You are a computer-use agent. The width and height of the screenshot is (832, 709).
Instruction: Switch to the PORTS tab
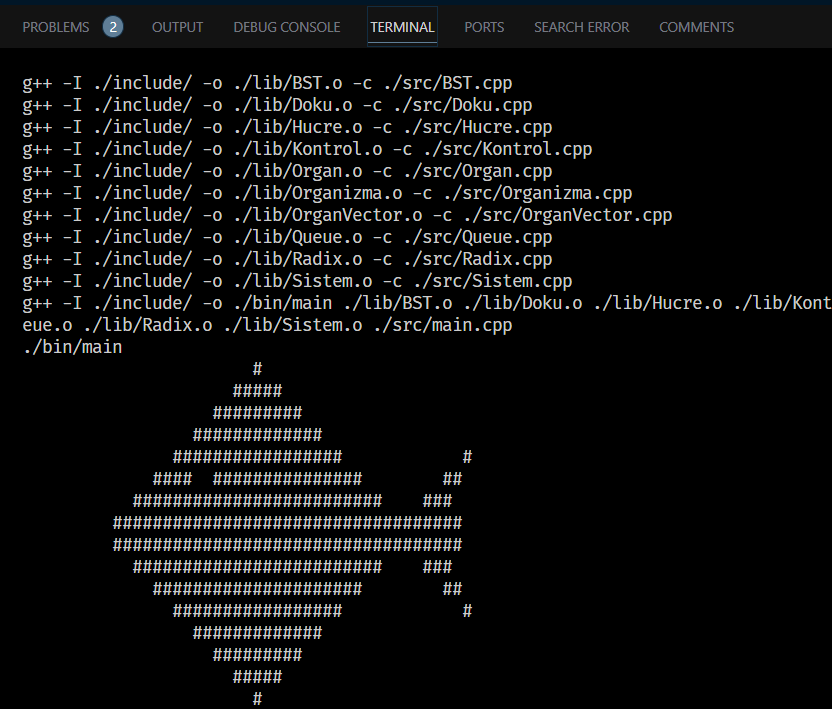484,27
